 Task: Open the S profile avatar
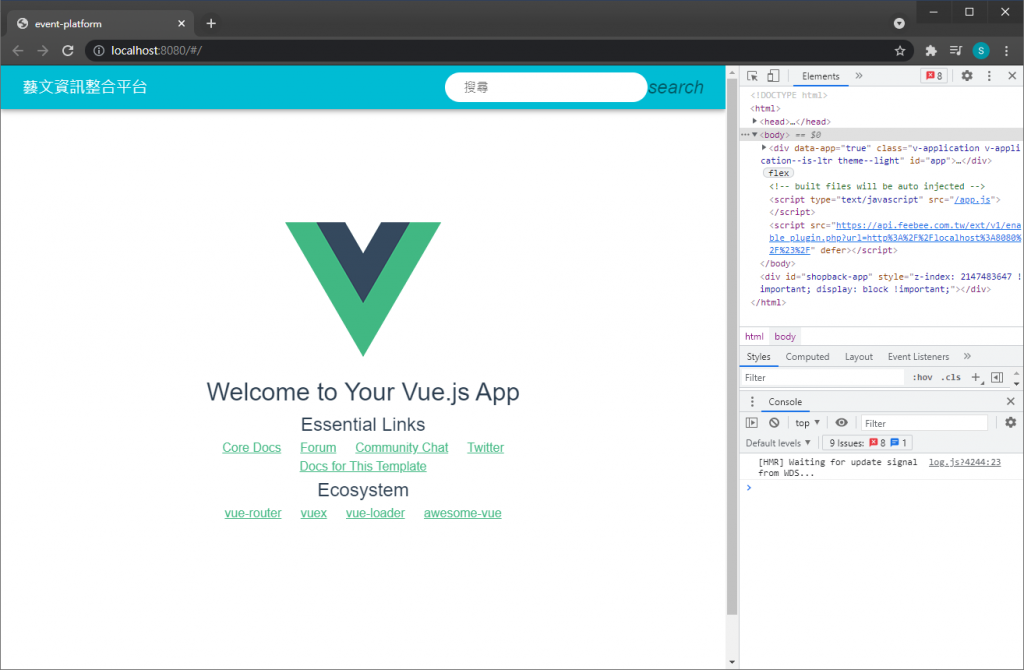tap(980, 50)
